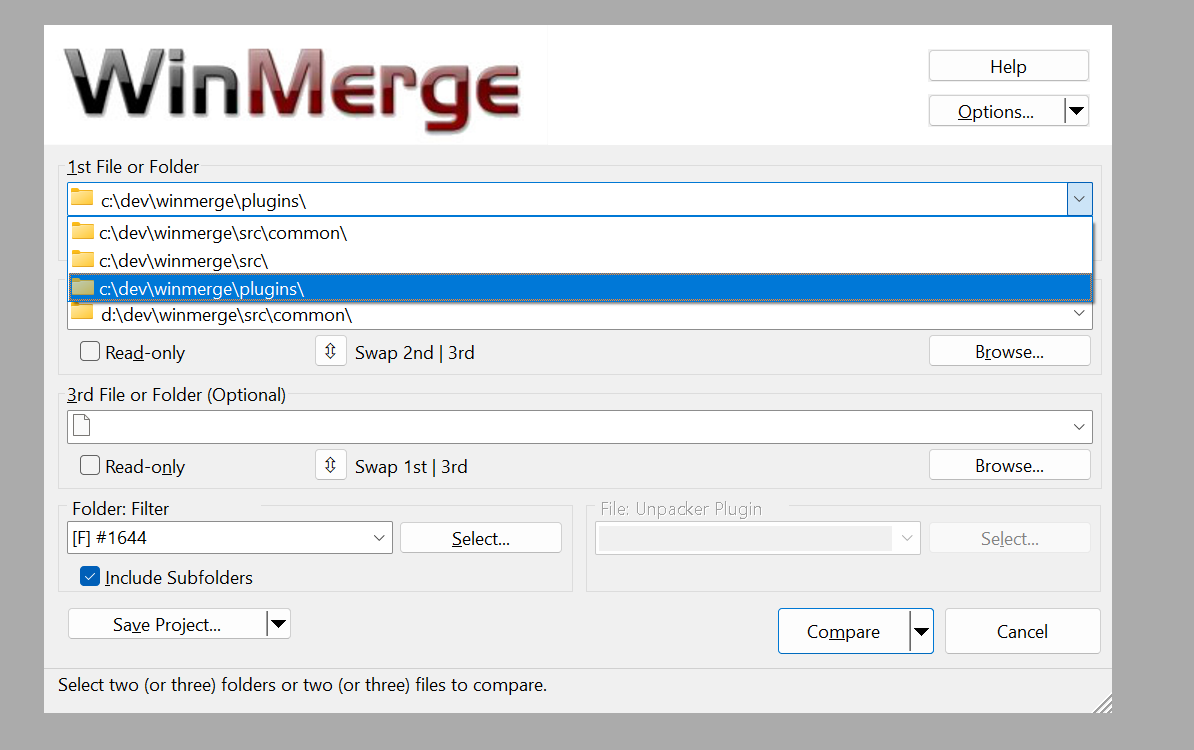Select c:\dev\winmerge\src\ from list
This screenshot has height=750, width=1194.
[580, 260]
